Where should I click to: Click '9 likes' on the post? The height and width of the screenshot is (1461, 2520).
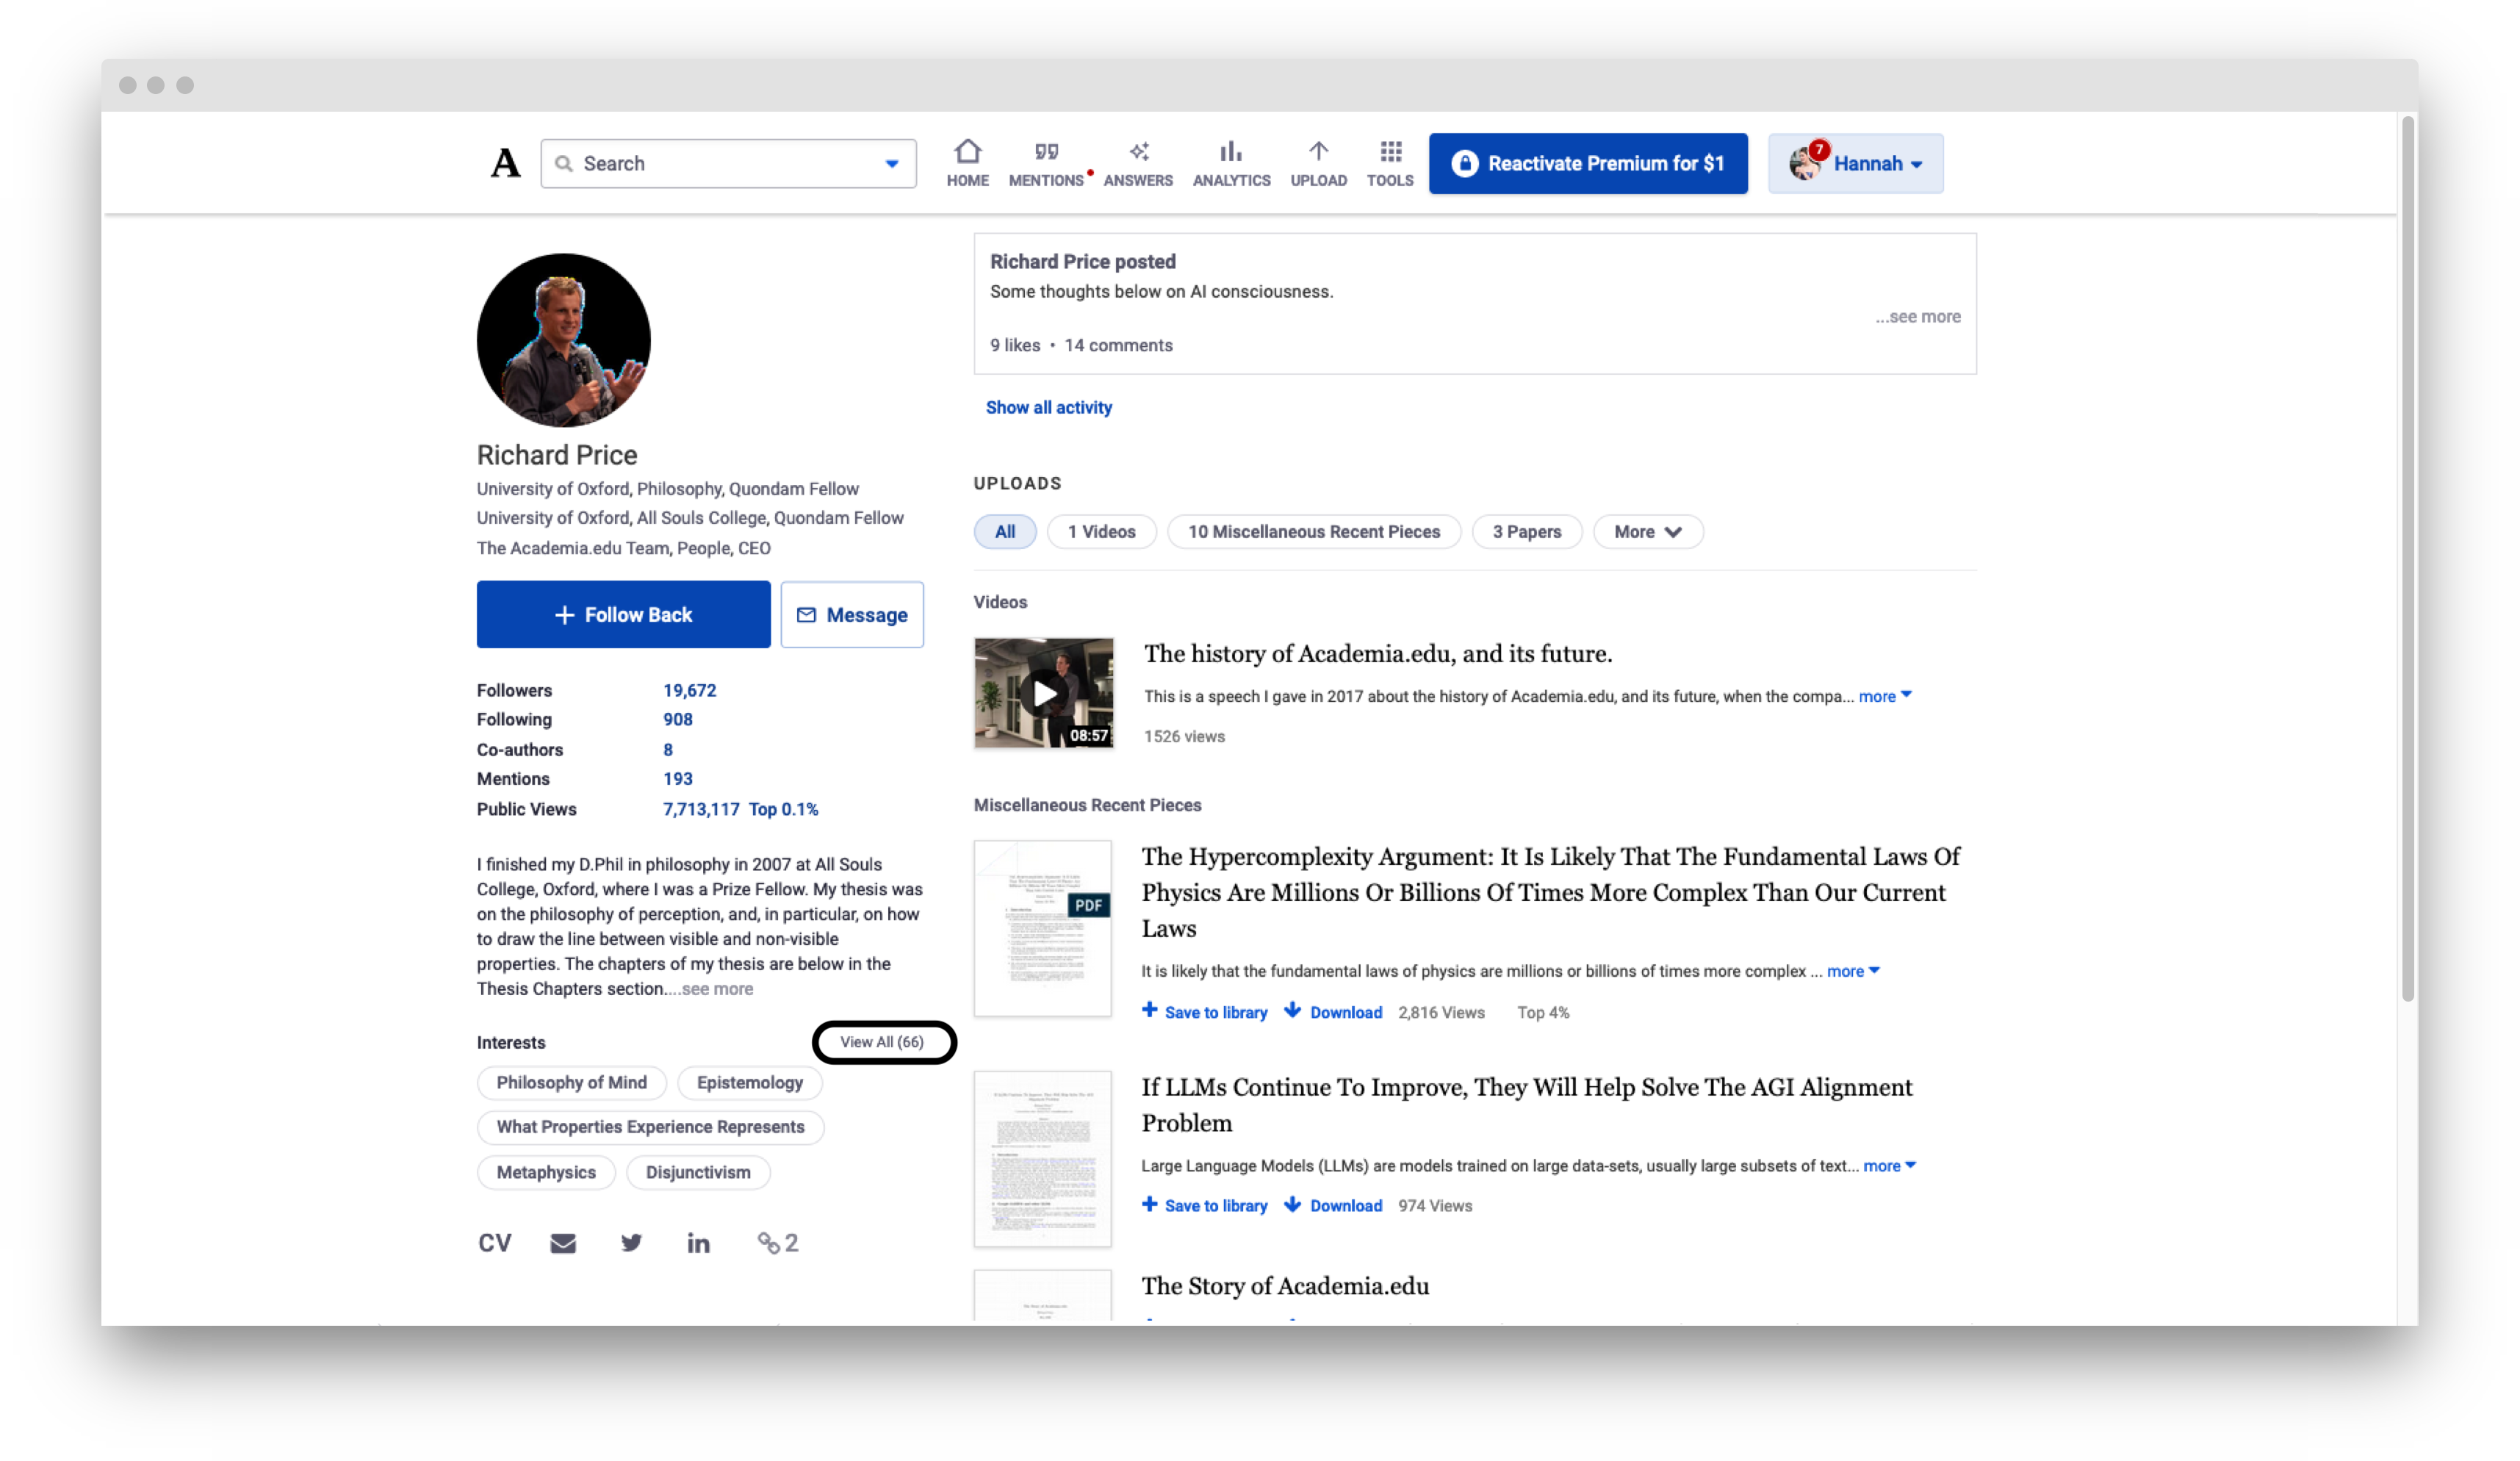[x=1014, y=345]
